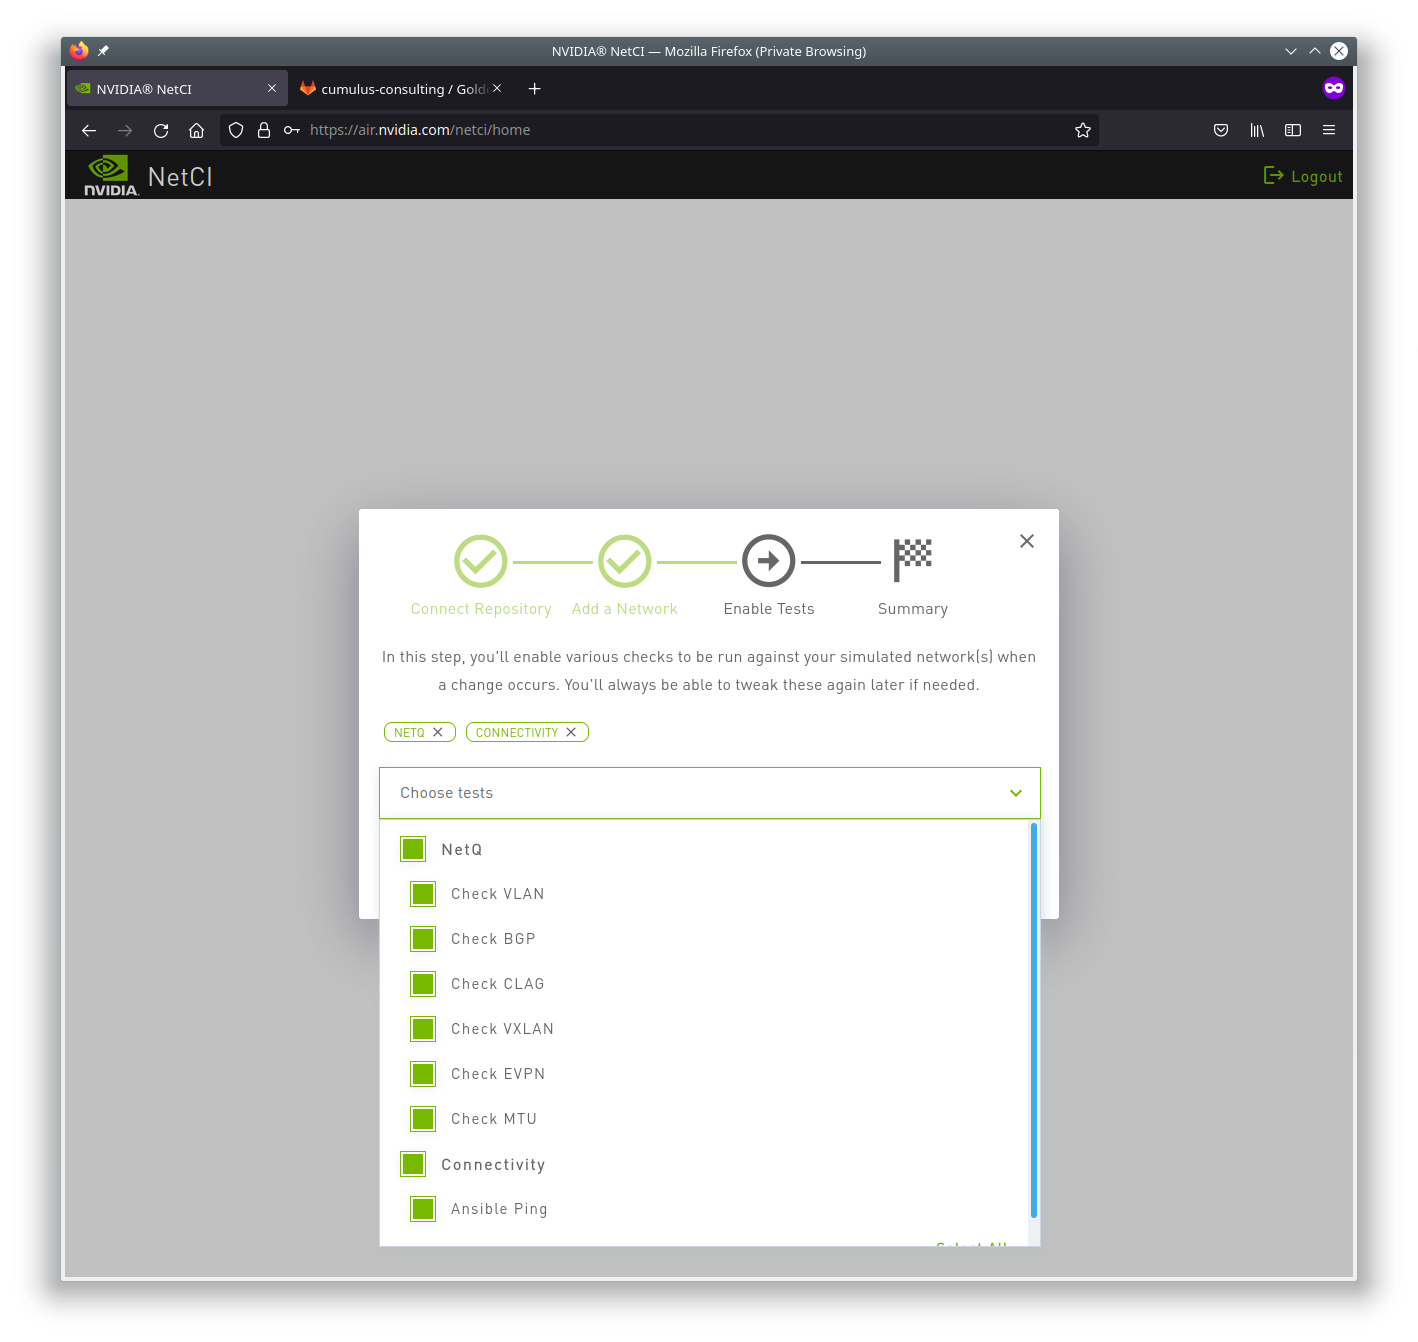The height and width of the screenshot is (1342, 1418).
Task: Click the Logout link
Action: (1303, 176)
